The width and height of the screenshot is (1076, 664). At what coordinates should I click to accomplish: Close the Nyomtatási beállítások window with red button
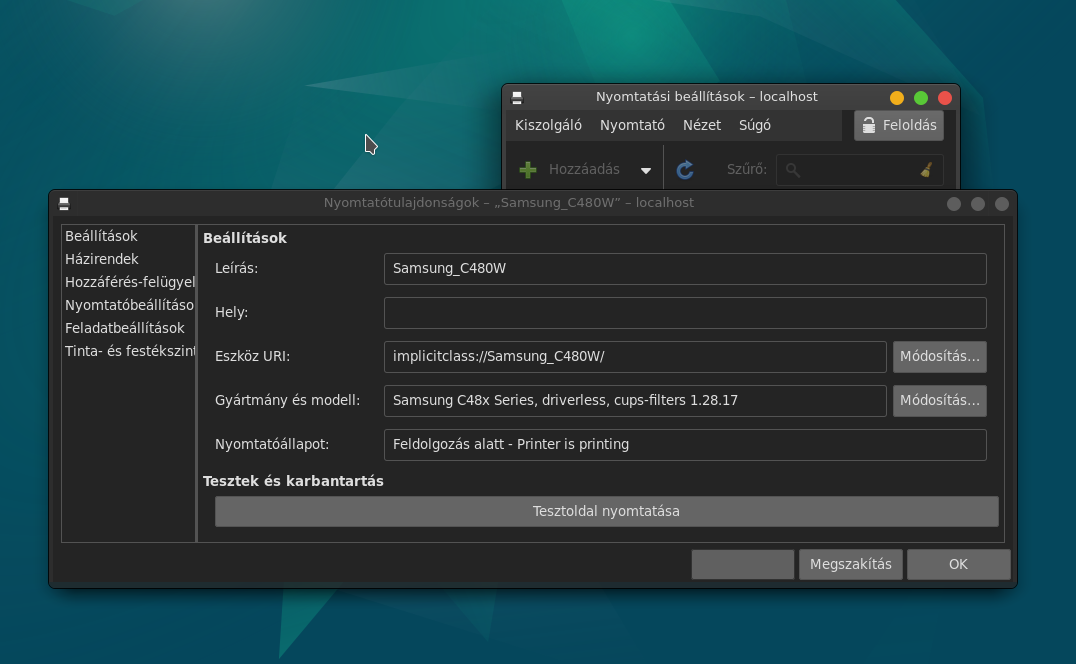click(945, 98)
